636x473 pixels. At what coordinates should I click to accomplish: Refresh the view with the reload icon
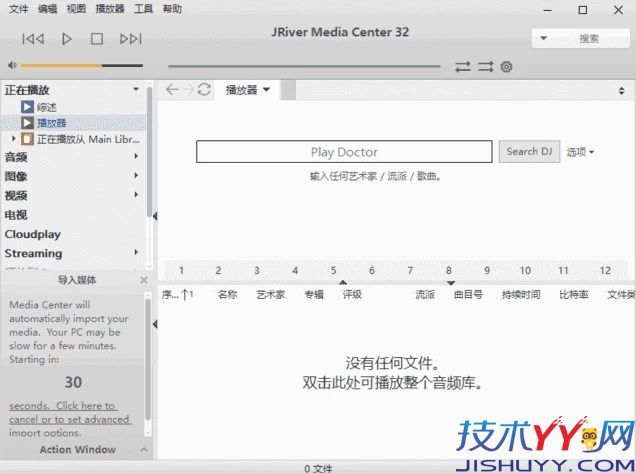coord(204,89)
